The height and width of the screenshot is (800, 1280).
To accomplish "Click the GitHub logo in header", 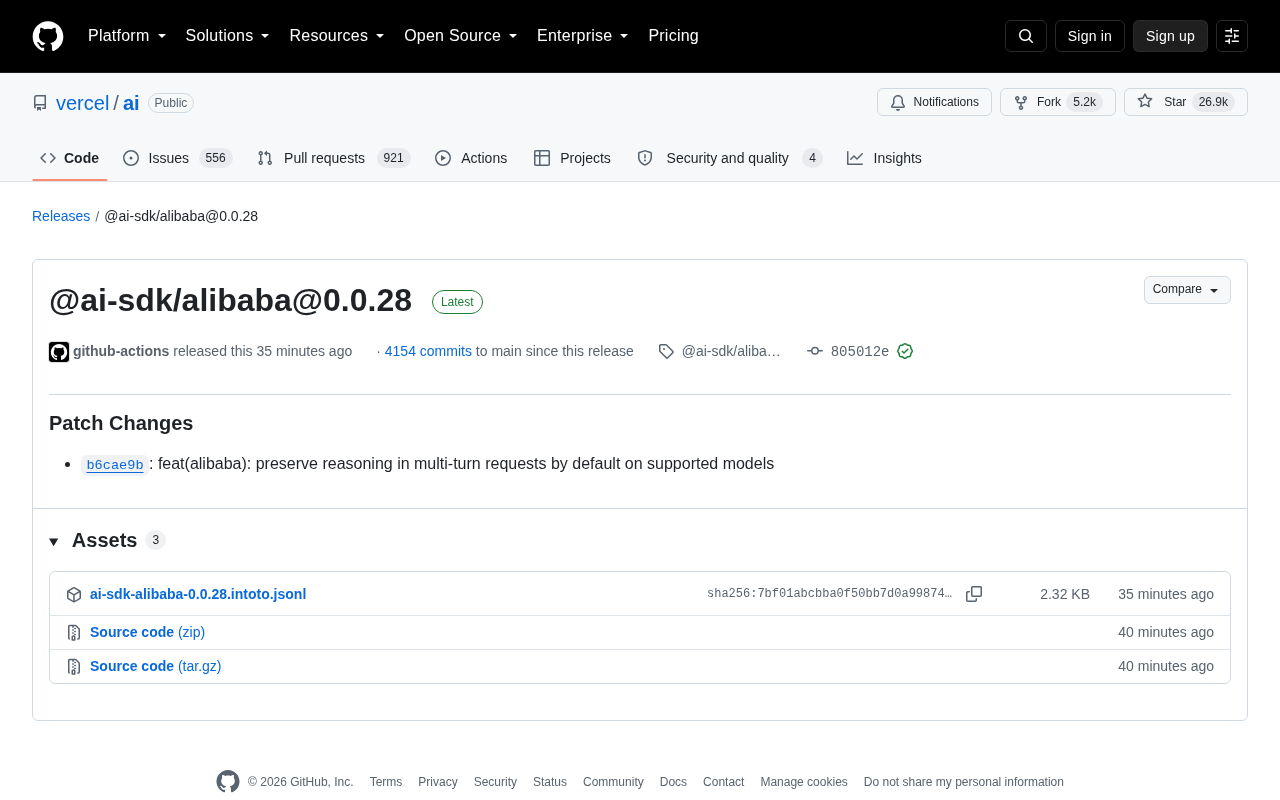I will 48,36.
